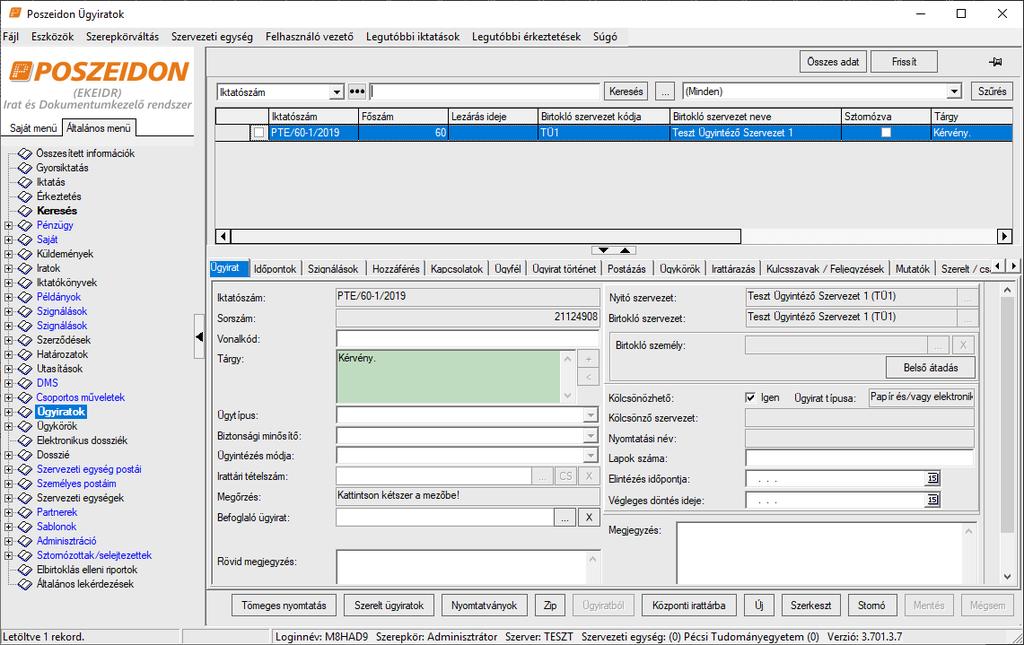Image resolution: width=1024 pixels, height=645 pixels.
Task: Click the detail panel's vertical scrollbar thumb
Action: [x=1007, y=414]
